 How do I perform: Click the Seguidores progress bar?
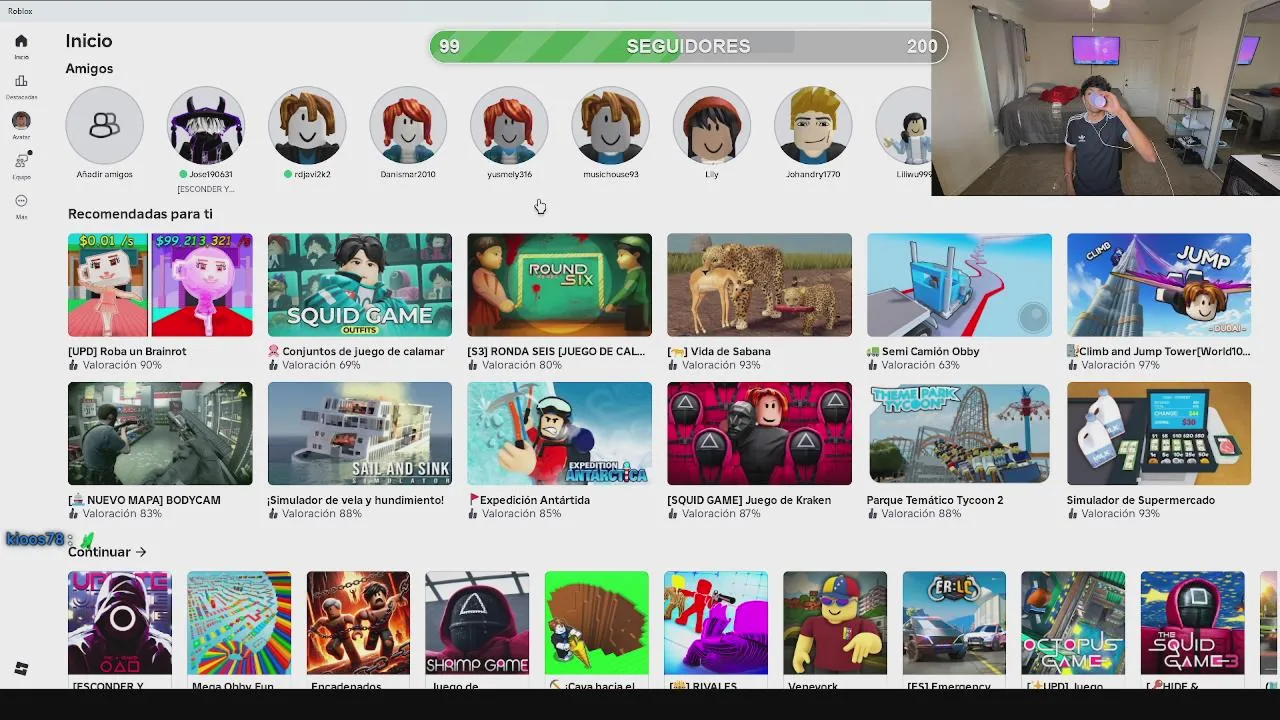tap(688, 46)
